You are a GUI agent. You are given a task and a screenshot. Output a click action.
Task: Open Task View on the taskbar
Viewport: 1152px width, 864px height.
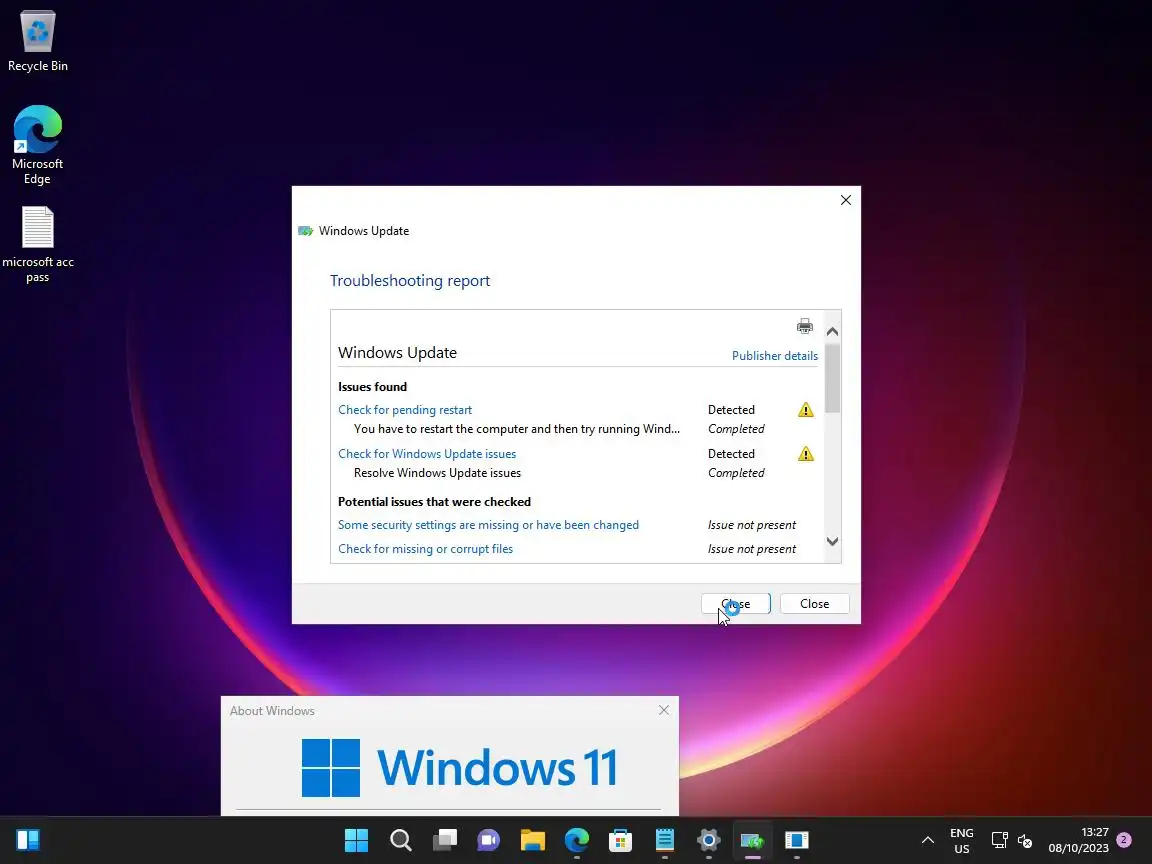pos(444,840)
